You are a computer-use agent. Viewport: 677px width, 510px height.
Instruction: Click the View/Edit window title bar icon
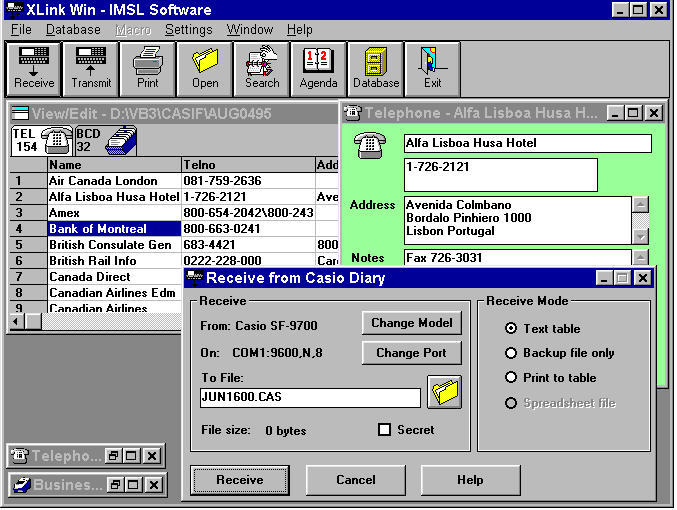click(x=20, y=113)
